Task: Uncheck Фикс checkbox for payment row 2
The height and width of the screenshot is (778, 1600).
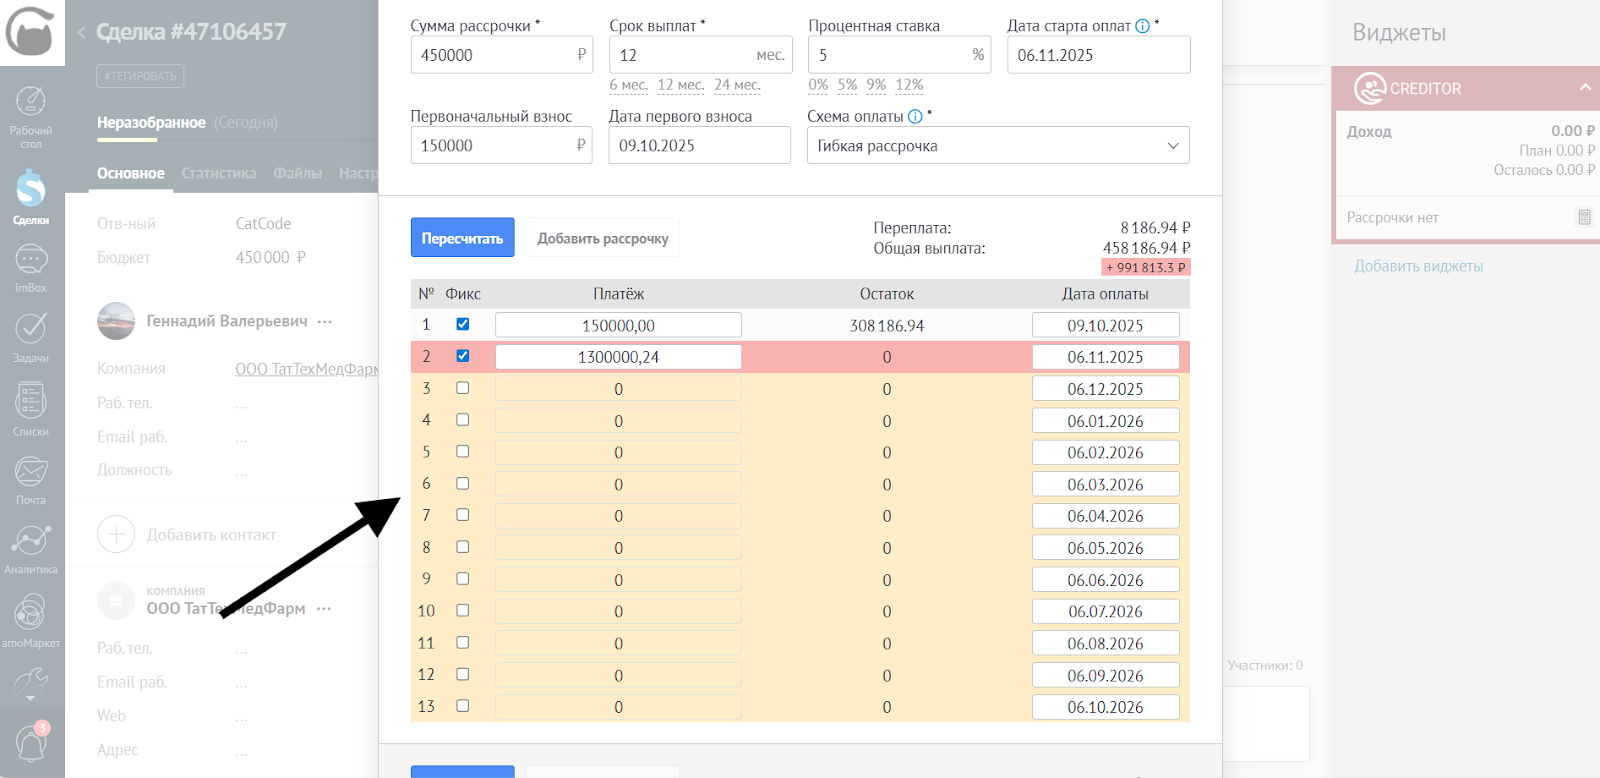Action: [463, 356]
